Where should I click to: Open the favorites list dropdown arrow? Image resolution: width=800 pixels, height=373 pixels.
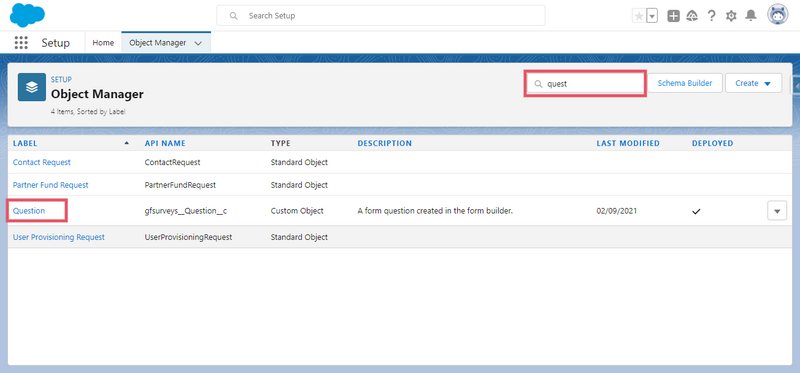click(652, 16)
